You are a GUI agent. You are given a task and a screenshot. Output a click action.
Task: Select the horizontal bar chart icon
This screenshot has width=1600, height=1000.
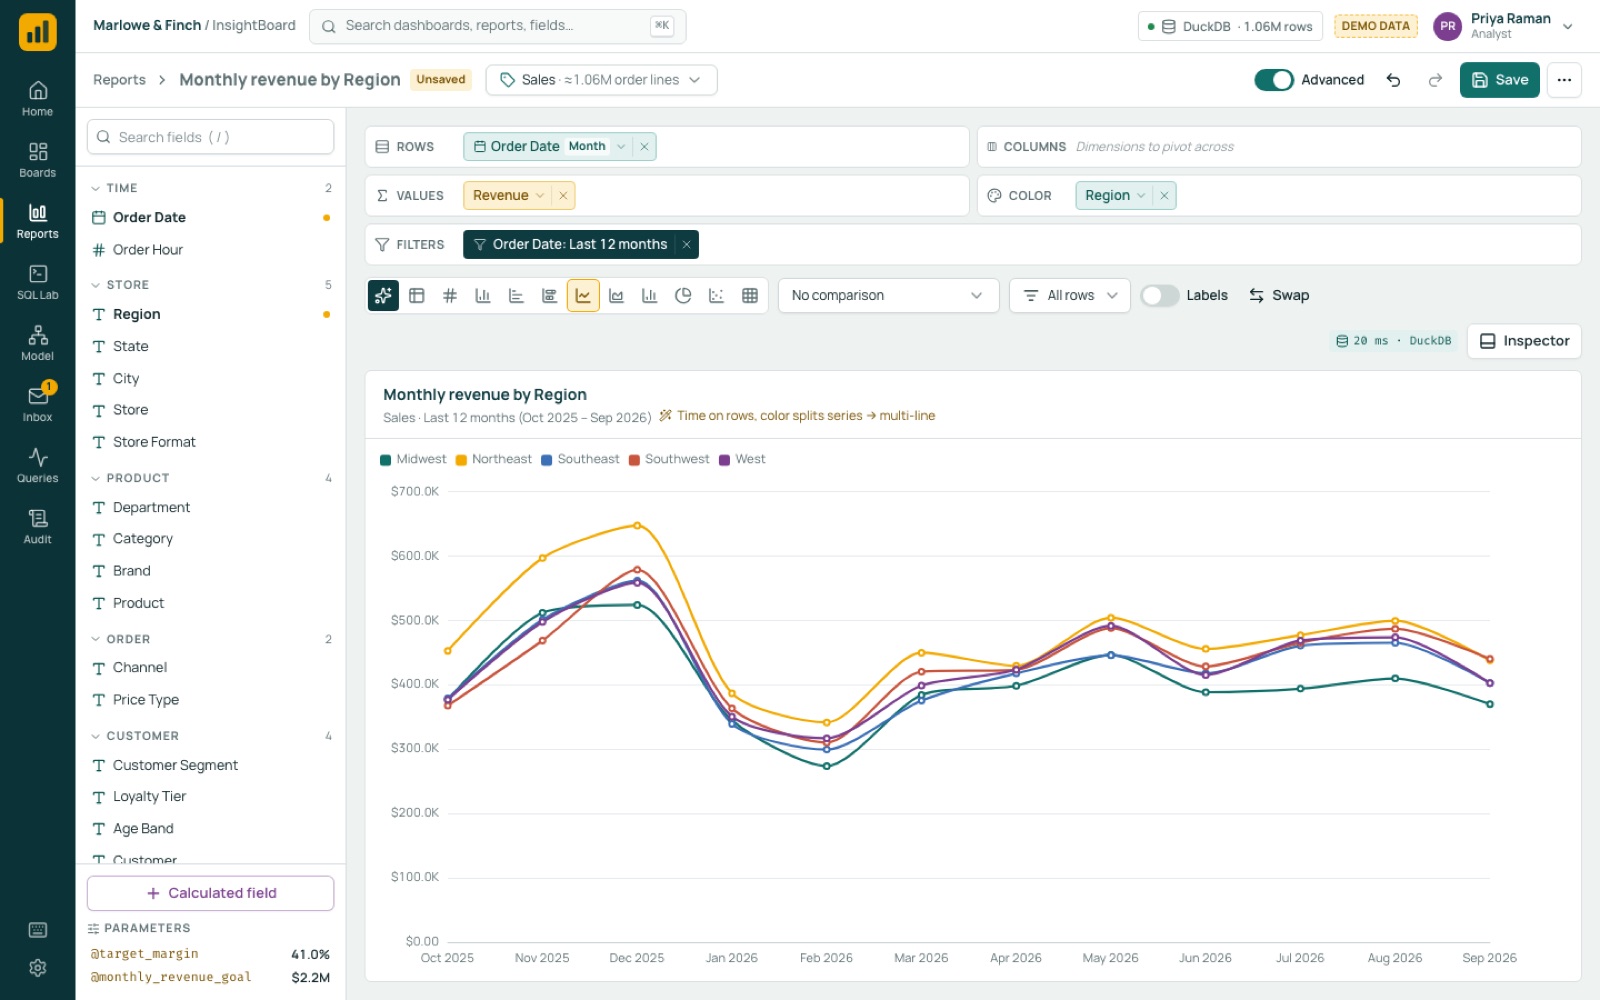(516, 295)
